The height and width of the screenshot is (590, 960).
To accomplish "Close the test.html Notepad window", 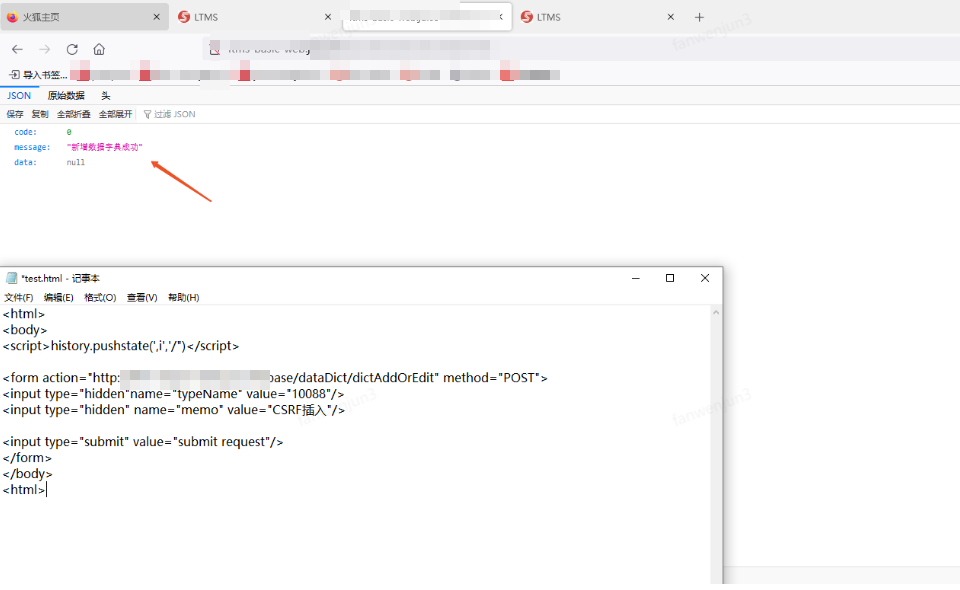I will tap(705, 278).
